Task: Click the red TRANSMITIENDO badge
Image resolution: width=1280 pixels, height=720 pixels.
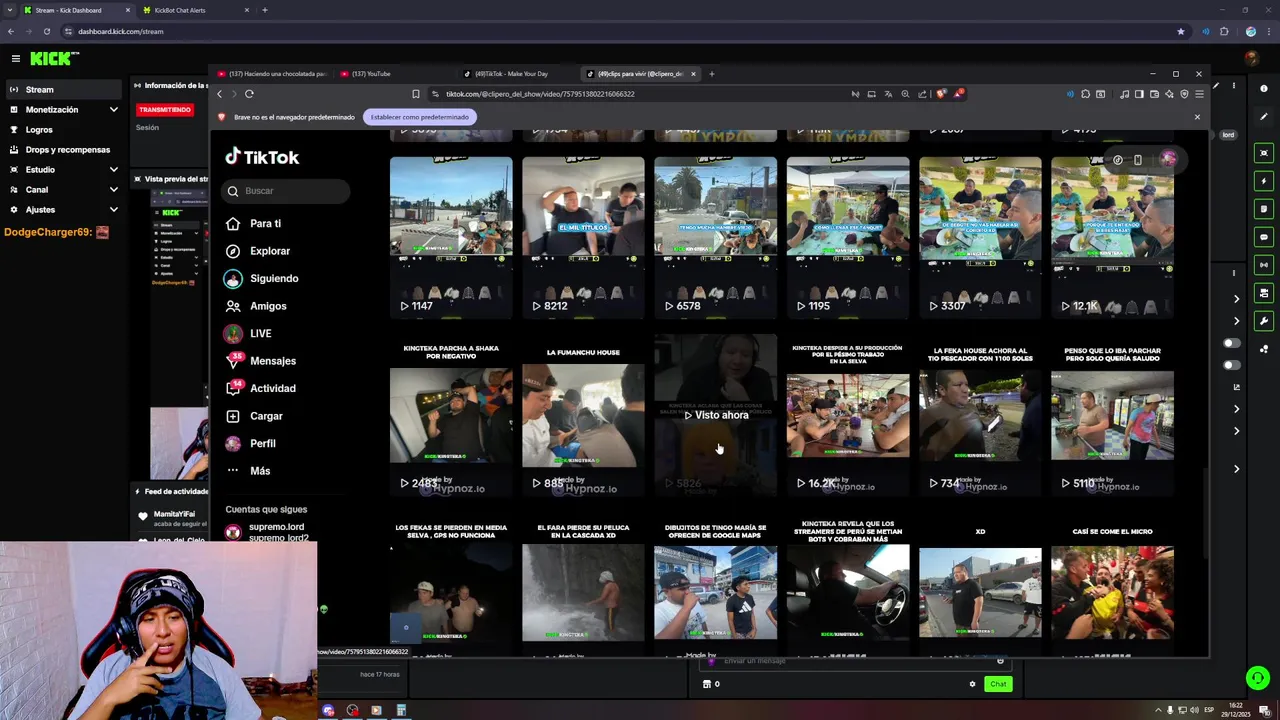Action: [x=165, y=109]
